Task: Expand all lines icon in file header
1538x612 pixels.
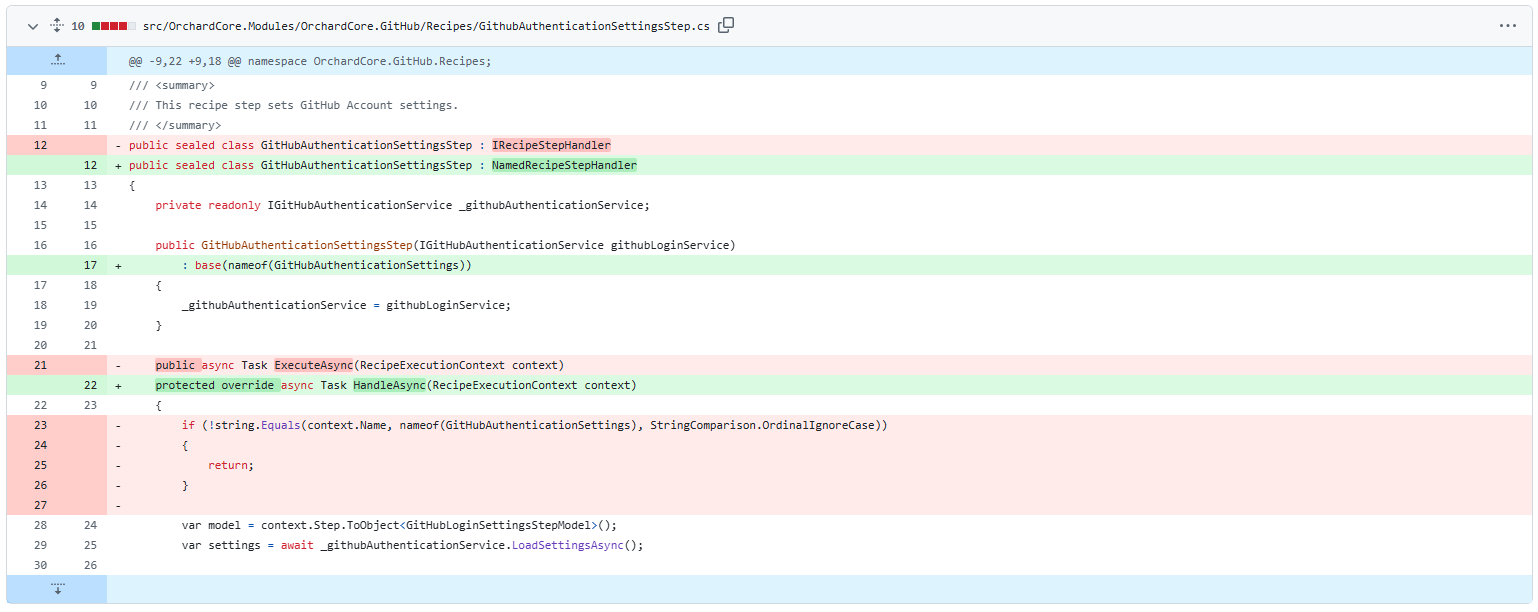Action: [57, 26]
